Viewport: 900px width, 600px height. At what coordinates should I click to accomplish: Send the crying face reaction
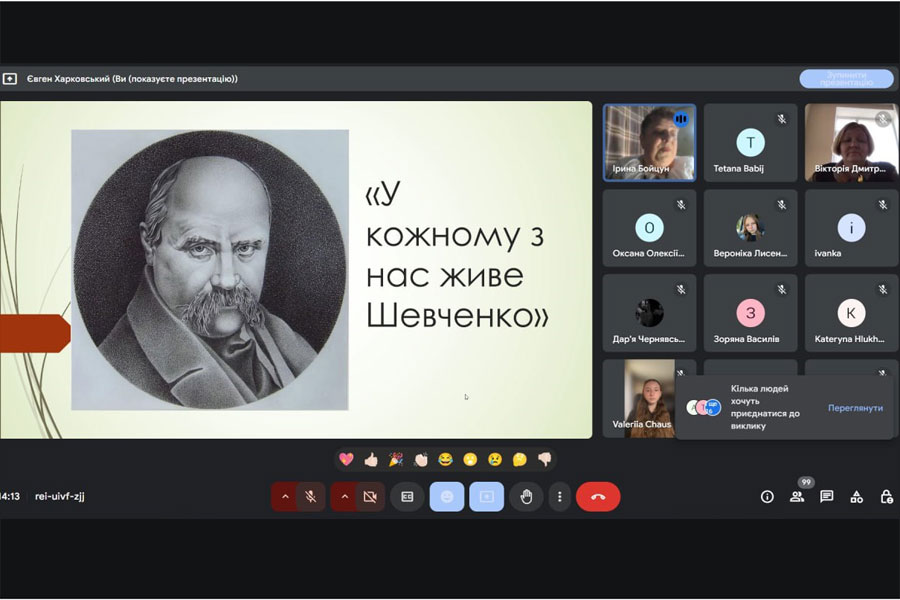(x=495, y=459)
